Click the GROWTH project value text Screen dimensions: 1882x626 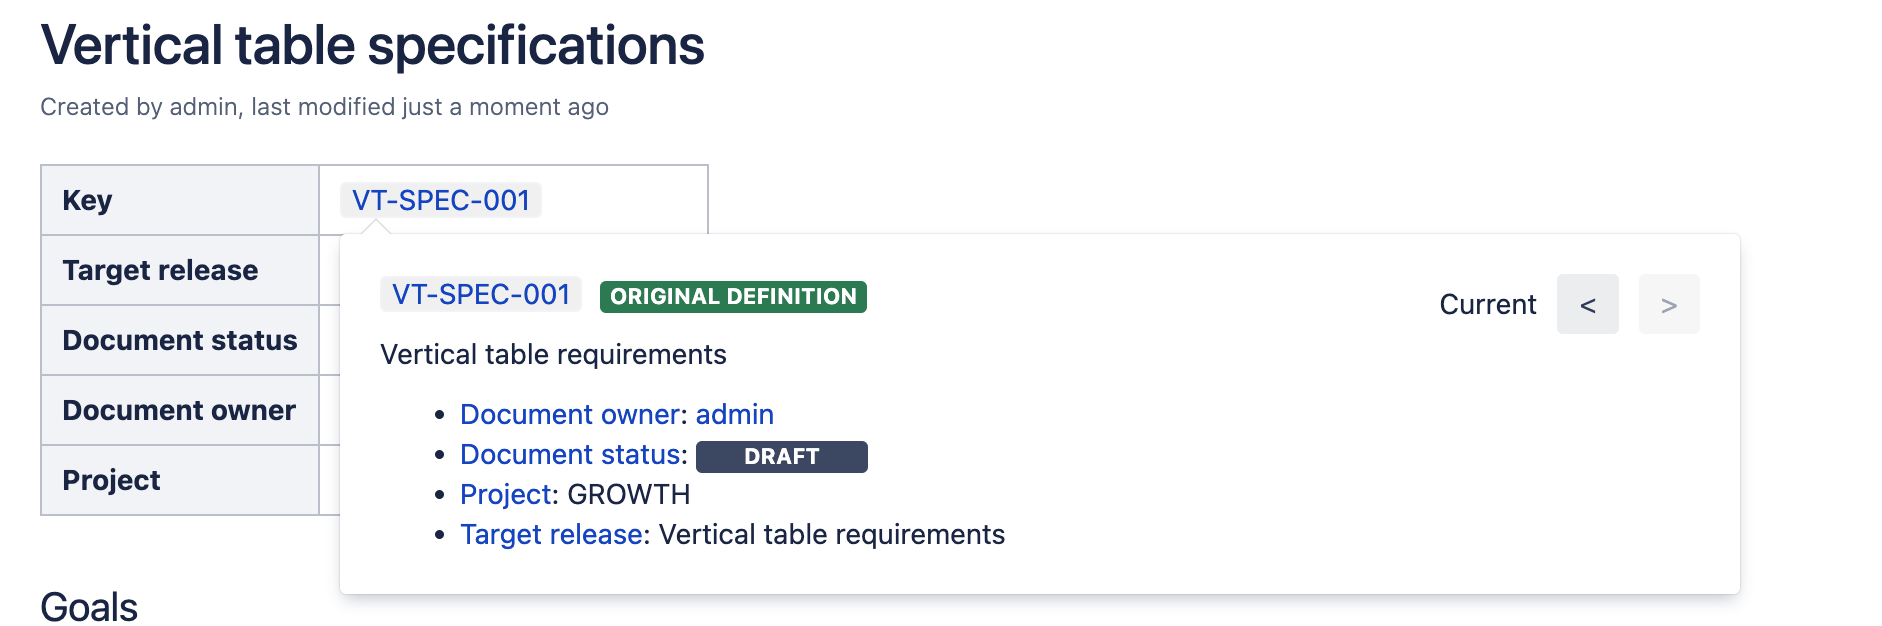(628, 495)
